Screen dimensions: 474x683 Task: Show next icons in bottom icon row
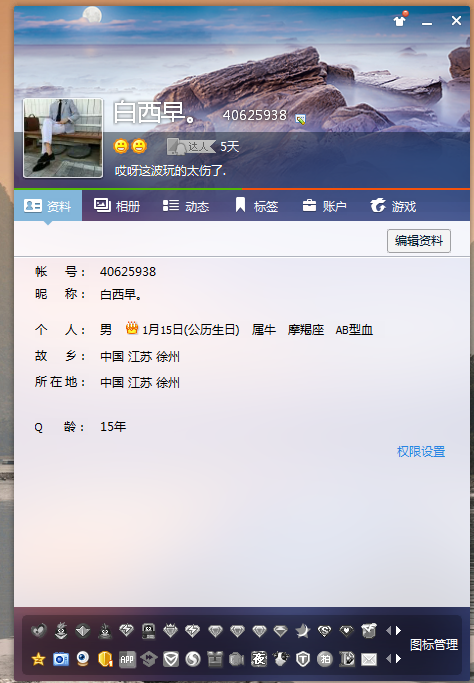(398, 659)
